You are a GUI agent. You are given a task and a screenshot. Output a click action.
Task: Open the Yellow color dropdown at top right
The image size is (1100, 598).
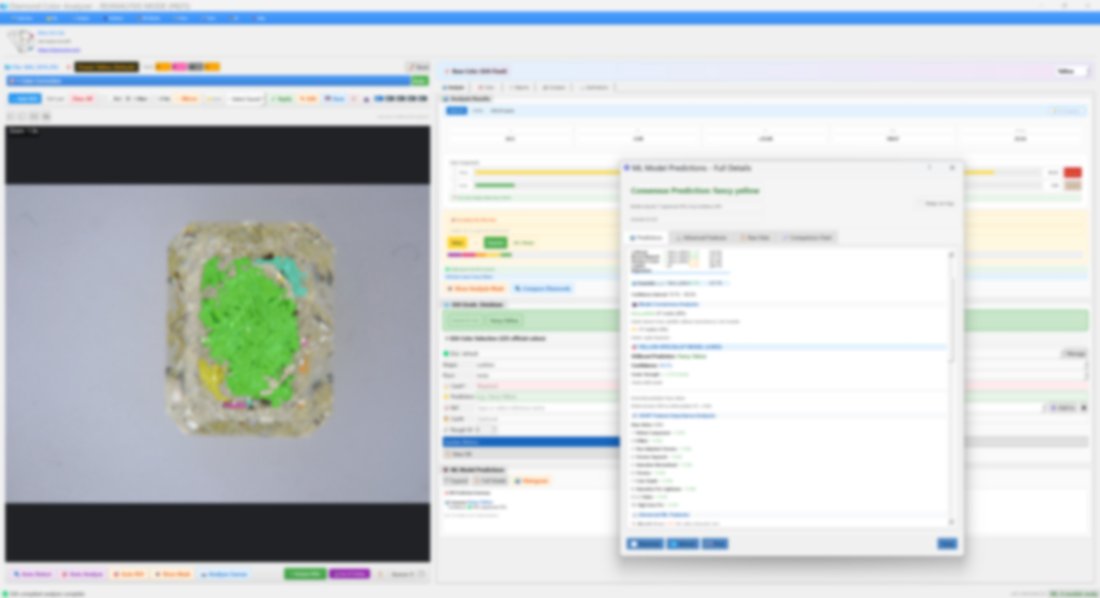pyautogui.click(x=1068, y=70)
